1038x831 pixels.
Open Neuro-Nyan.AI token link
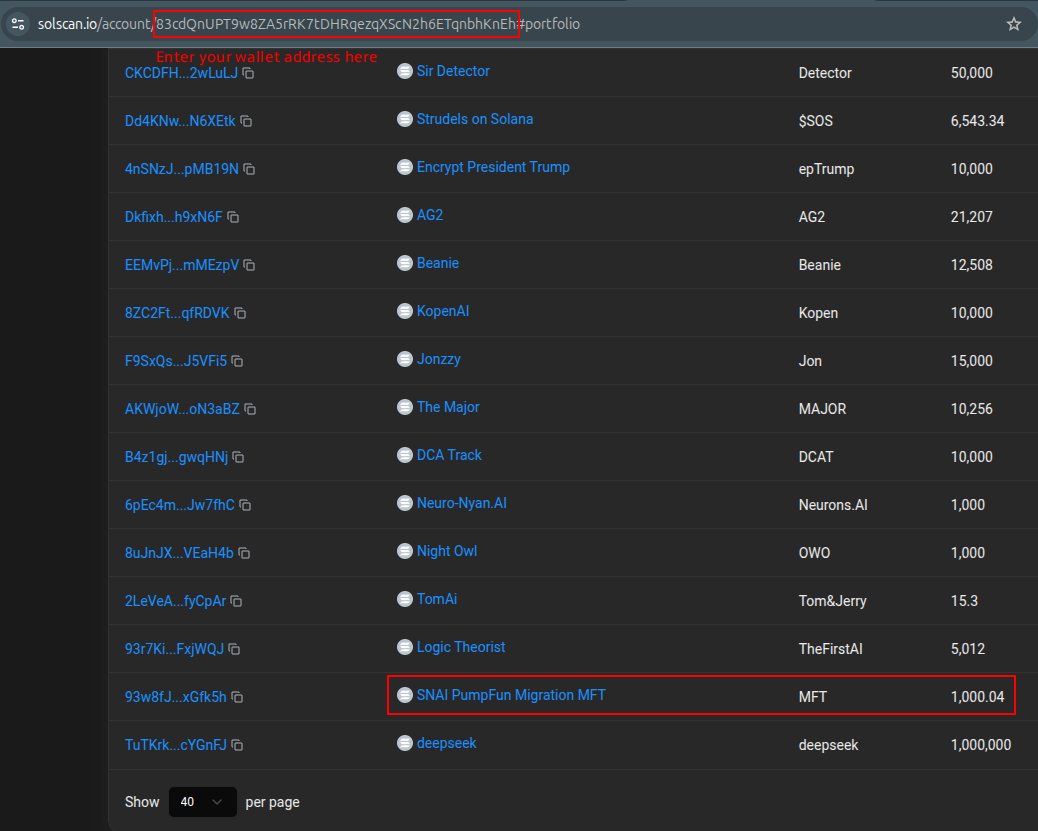pos(461,503)
